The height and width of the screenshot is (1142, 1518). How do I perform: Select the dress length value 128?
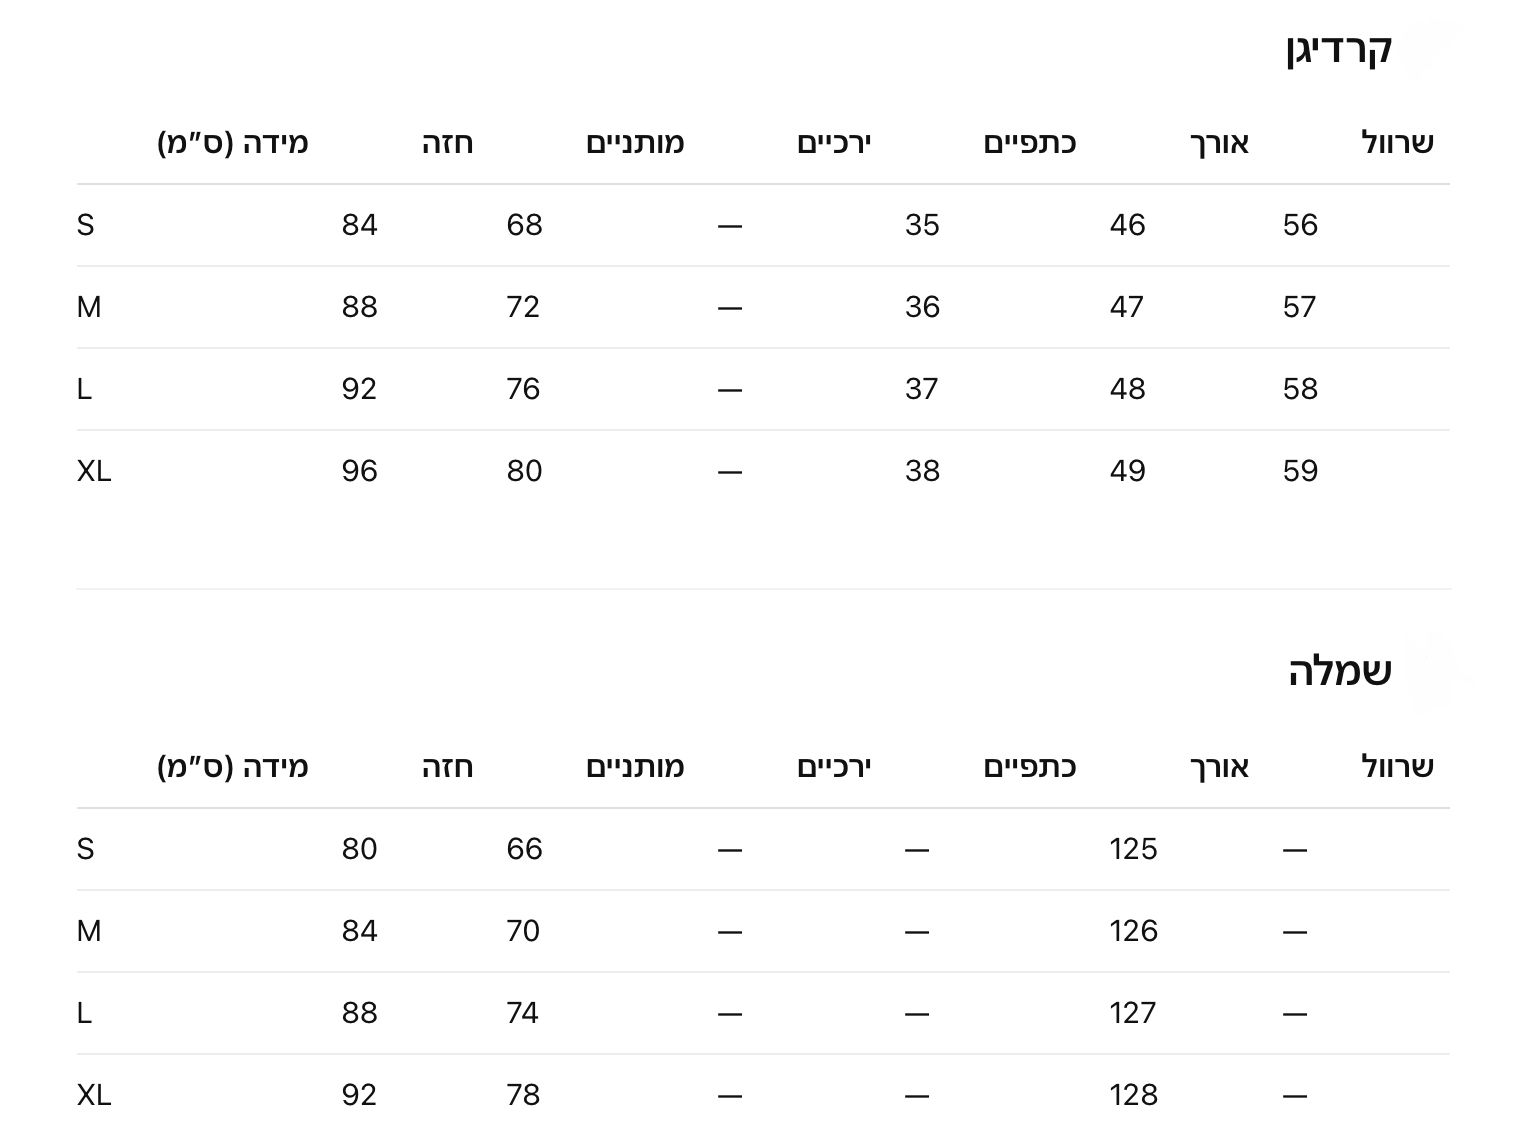(x=1133, y=1095)
